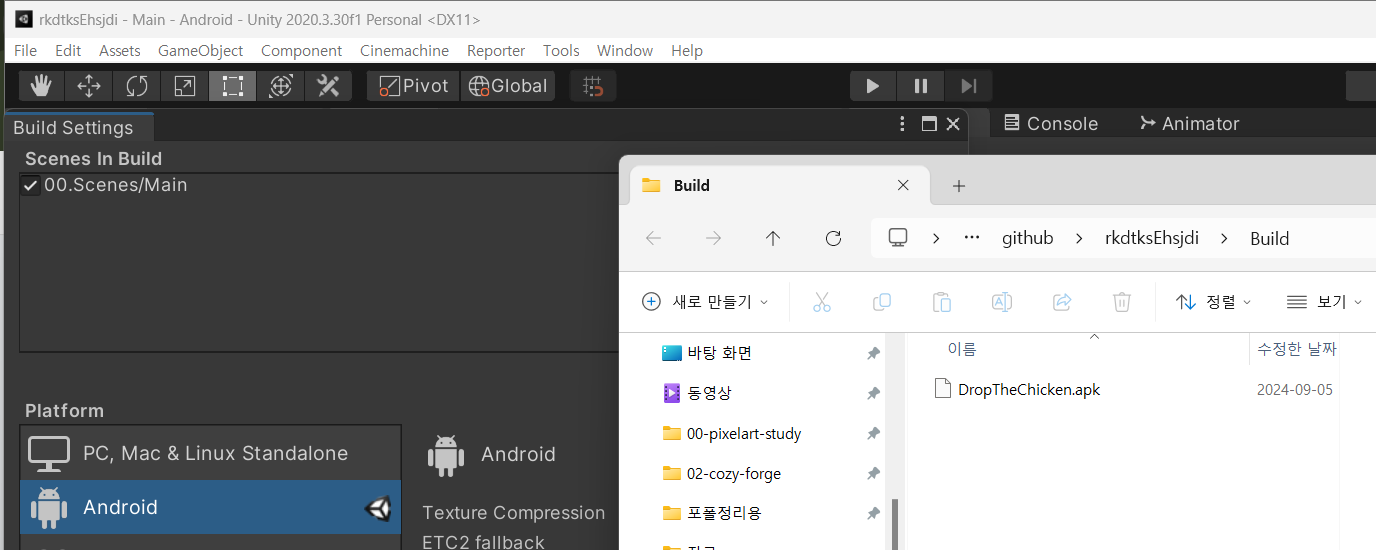This screenshot has width=1376, height=550.
Task: Click the Android robot icon in details
Action: (446, 454)
